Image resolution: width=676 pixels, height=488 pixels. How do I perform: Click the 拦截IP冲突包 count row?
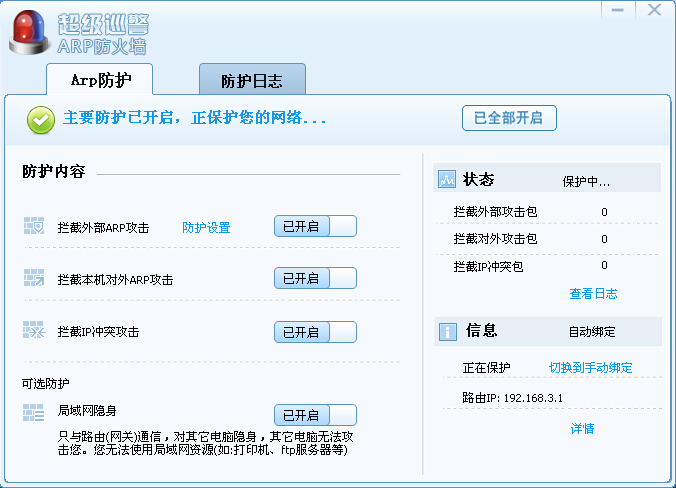pos(548,266)
